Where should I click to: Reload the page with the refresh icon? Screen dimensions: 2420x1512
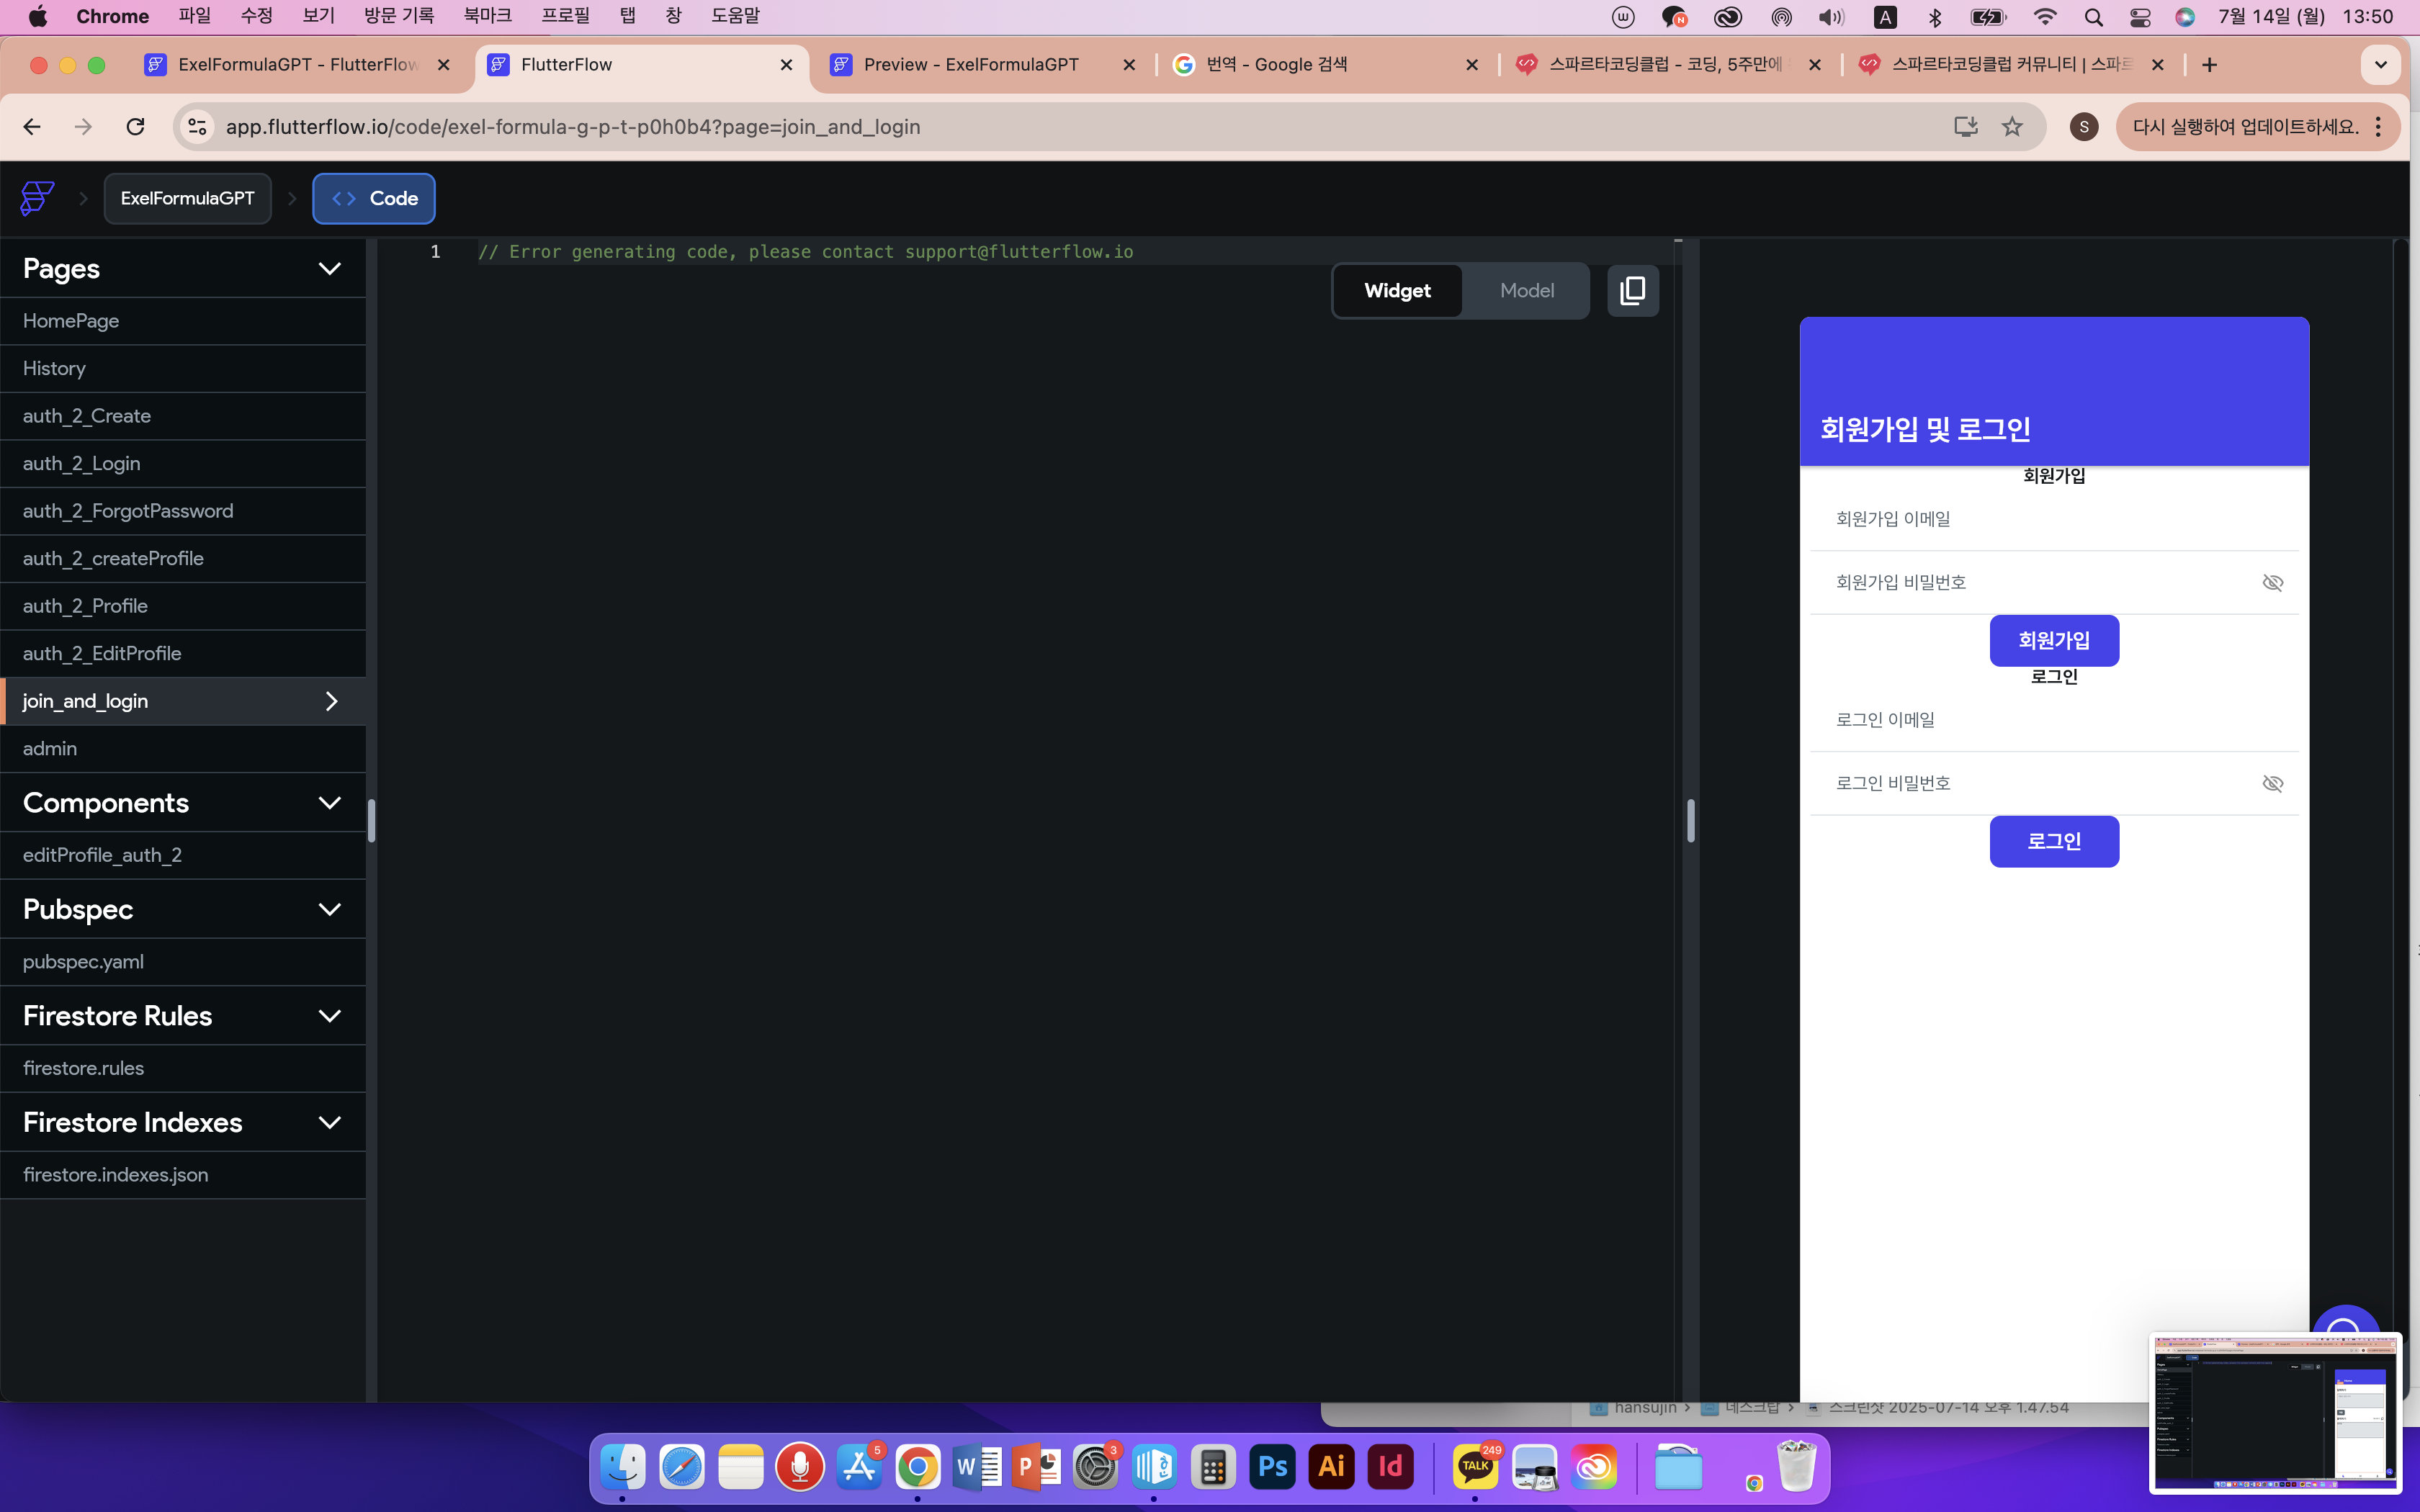135,127
